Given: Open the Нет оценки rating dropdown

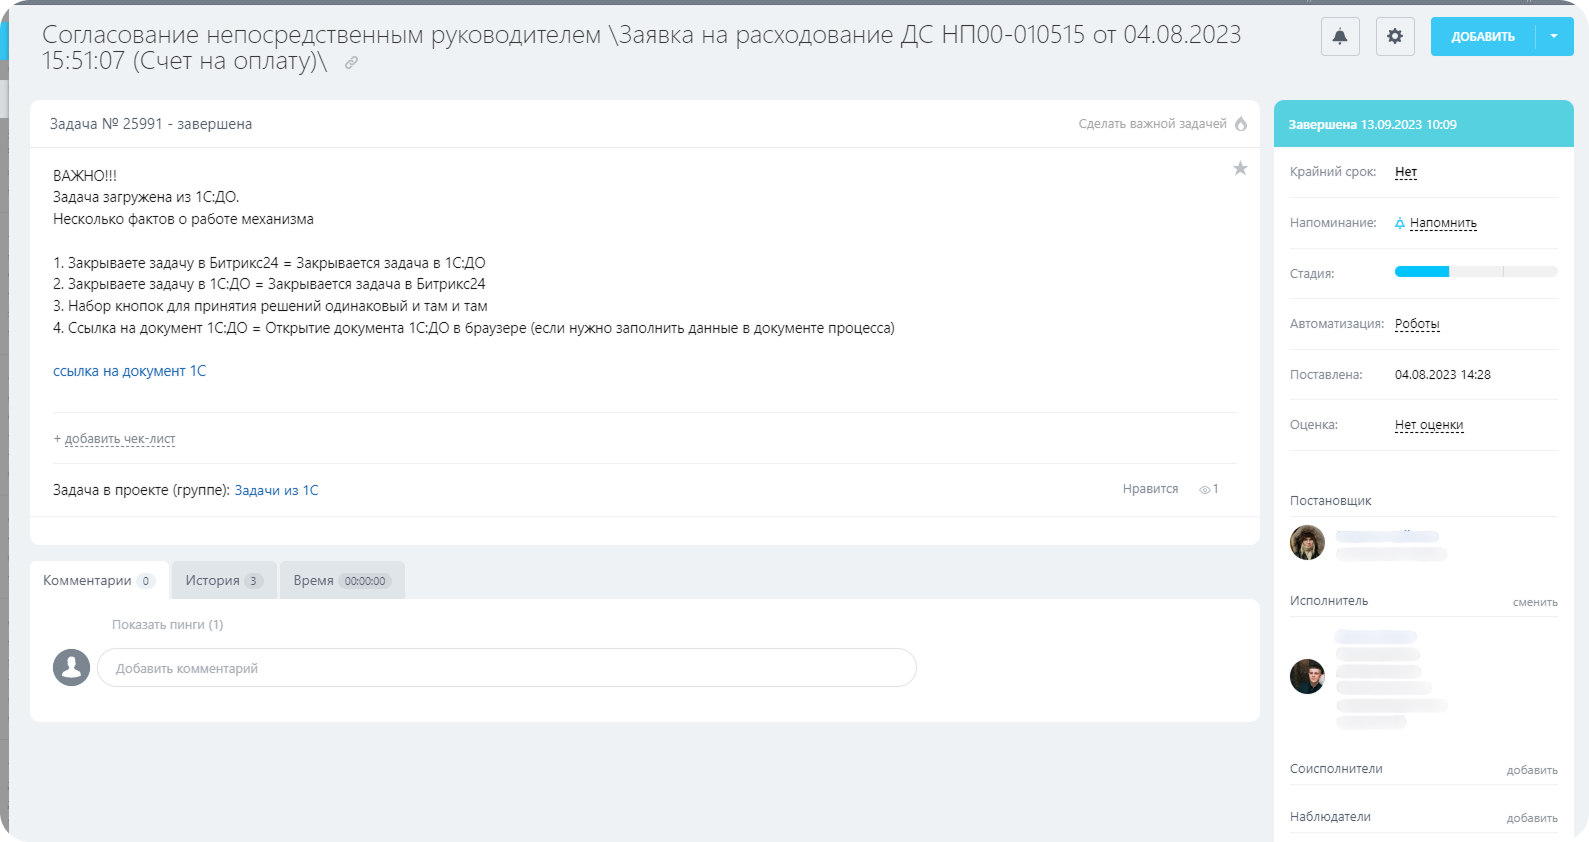Looking at the screenshot, I should [x=1428, y=425].
